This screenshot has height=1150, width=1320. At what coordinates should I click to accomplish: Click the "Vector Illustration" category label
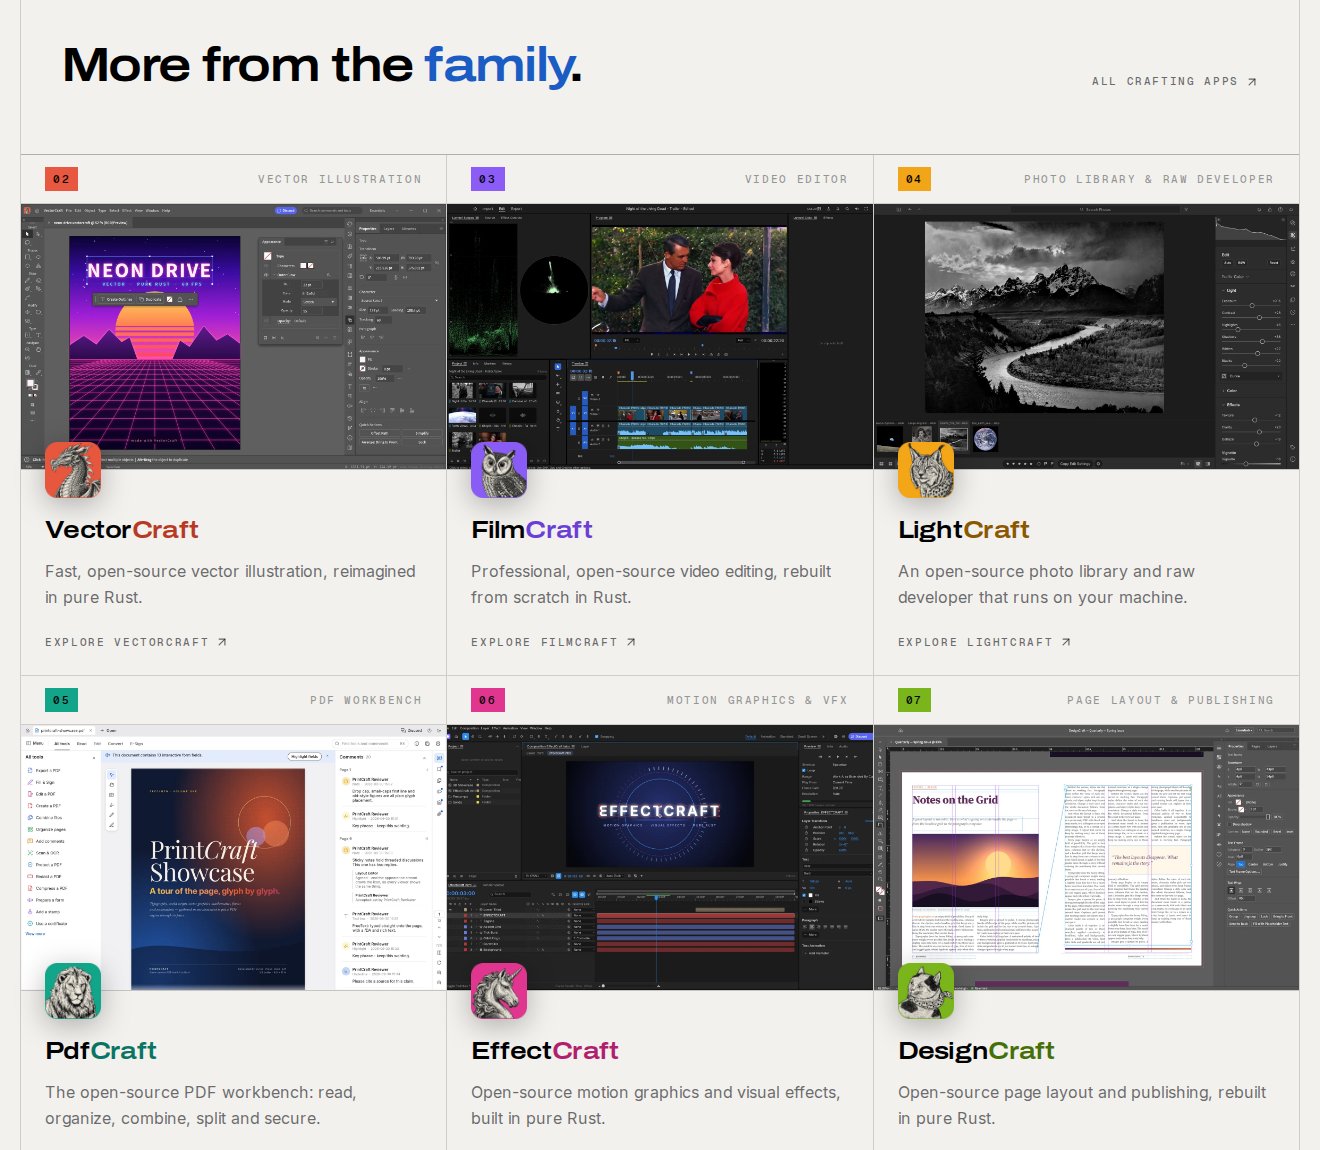point(340,180)
